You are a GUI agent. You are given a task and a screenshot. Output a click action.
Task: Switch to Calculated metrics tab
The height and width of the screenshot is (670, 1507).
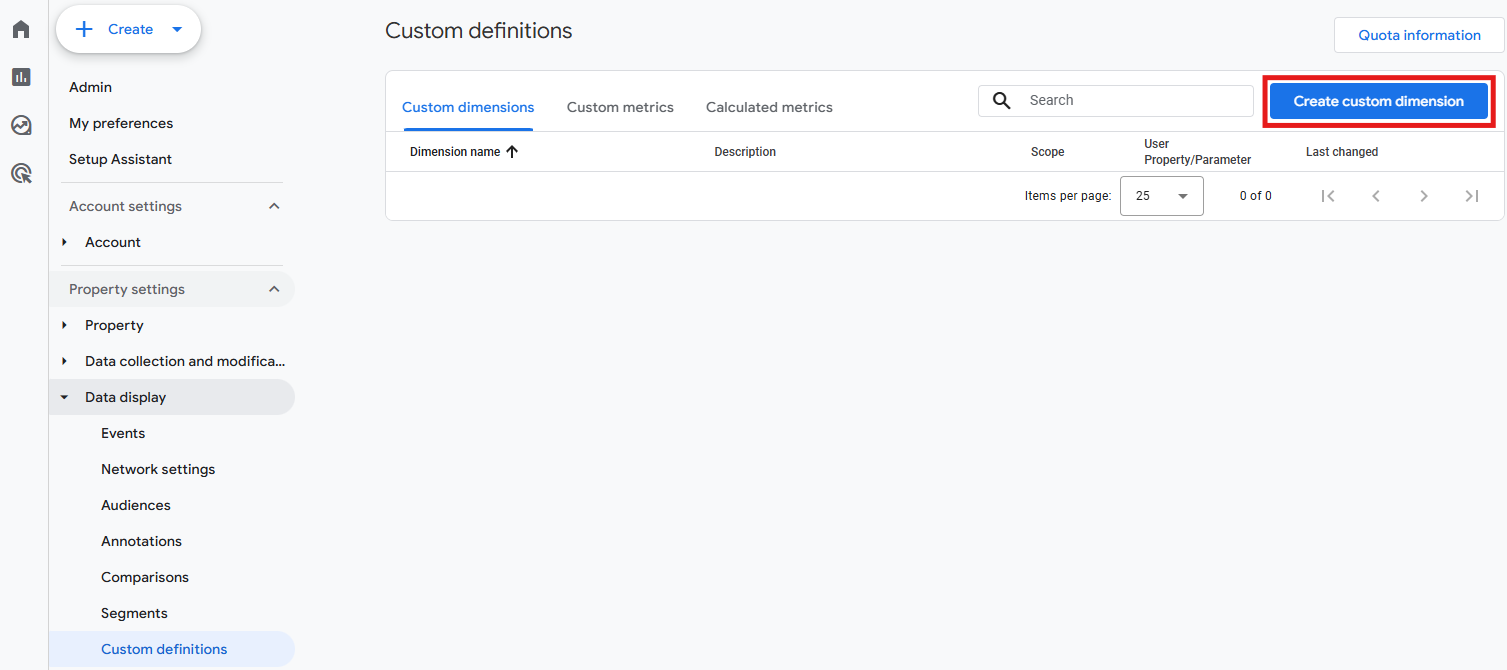pyautogui.click(x=769, y=107)
